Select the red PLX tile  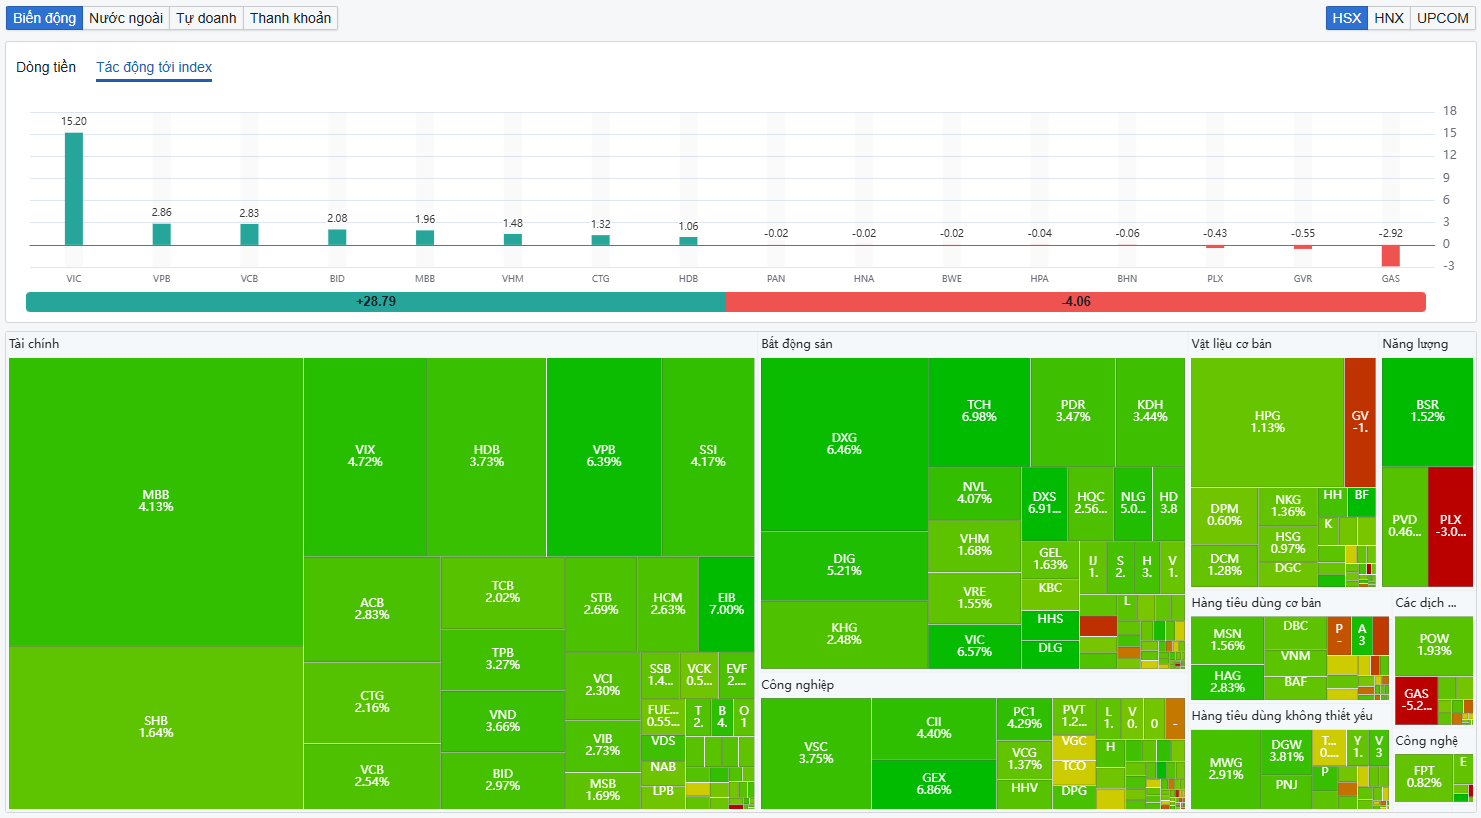click(x=1450, y=526)
